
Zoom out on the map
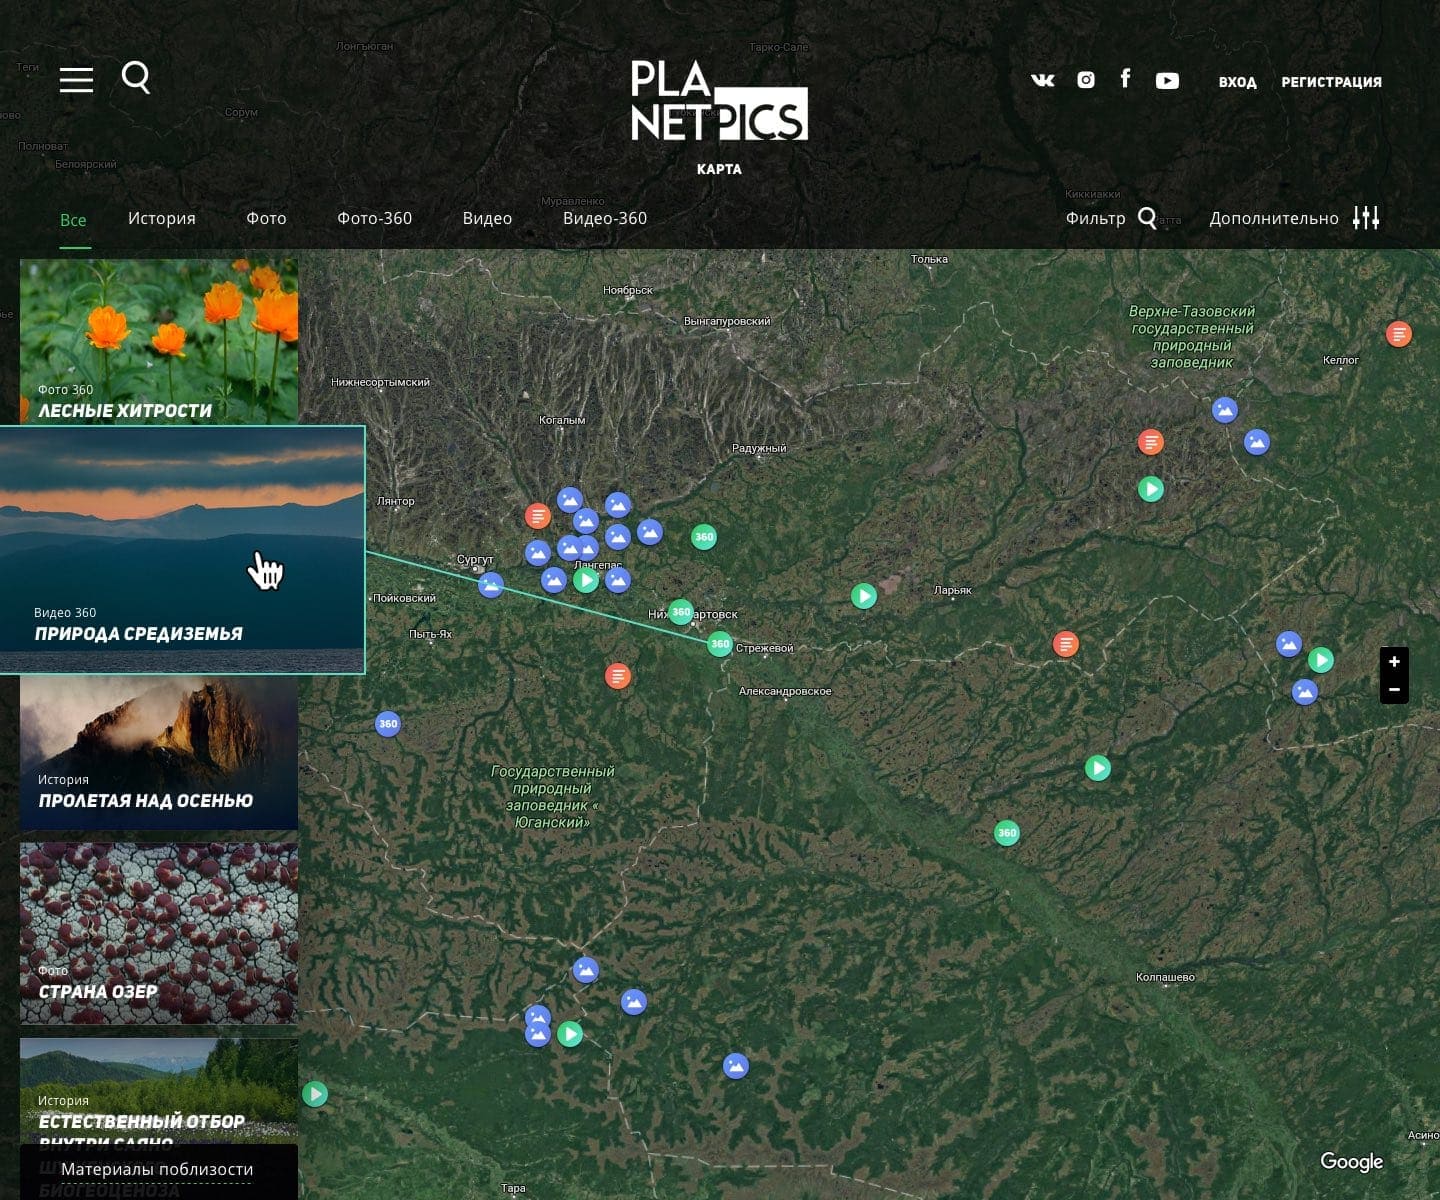pos(1394,690)
